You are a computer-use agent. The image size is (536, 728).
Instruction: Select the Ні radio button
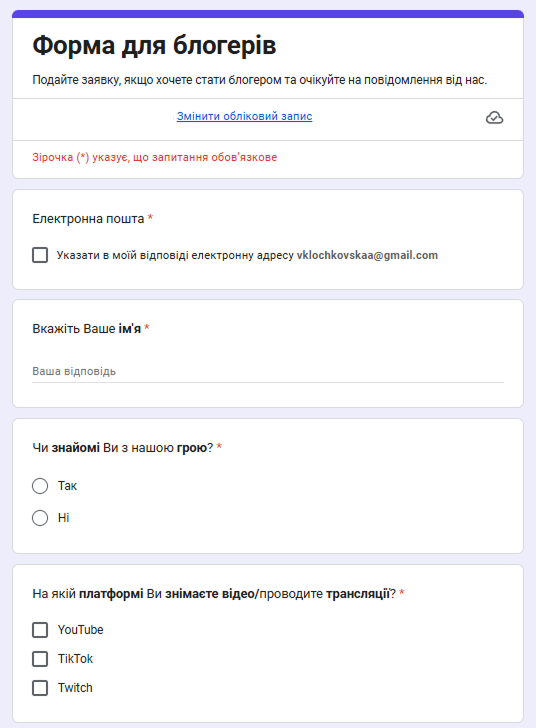coord(40,518)
